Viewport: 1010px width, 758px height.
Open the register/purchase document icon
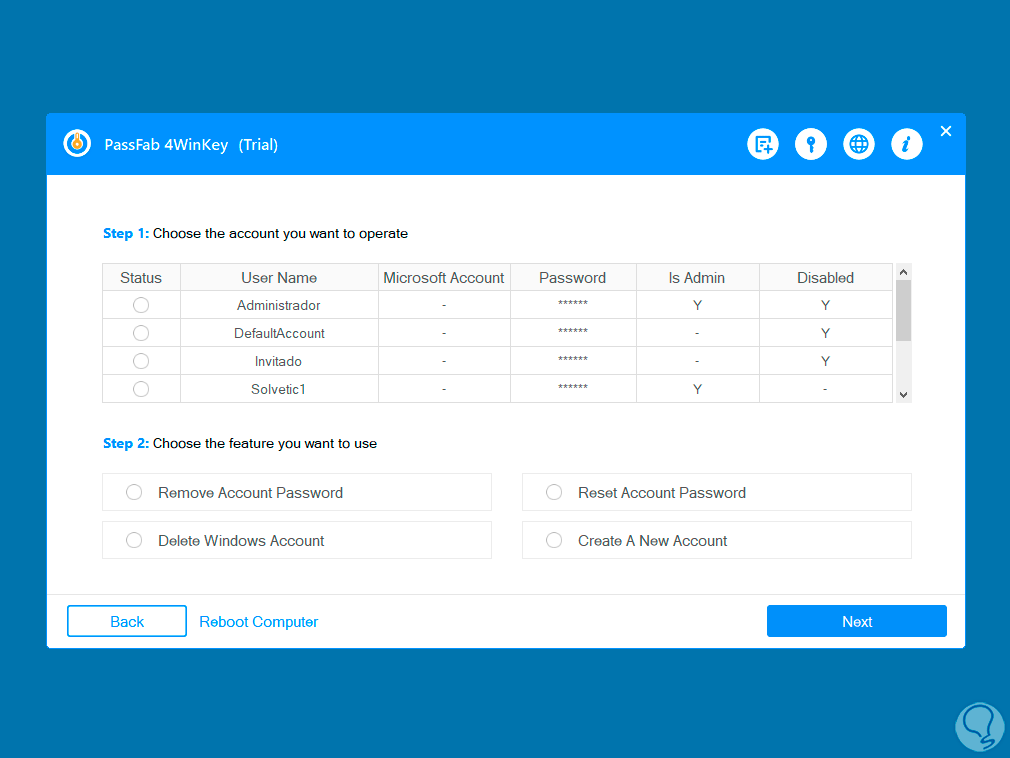pos(763,144)
